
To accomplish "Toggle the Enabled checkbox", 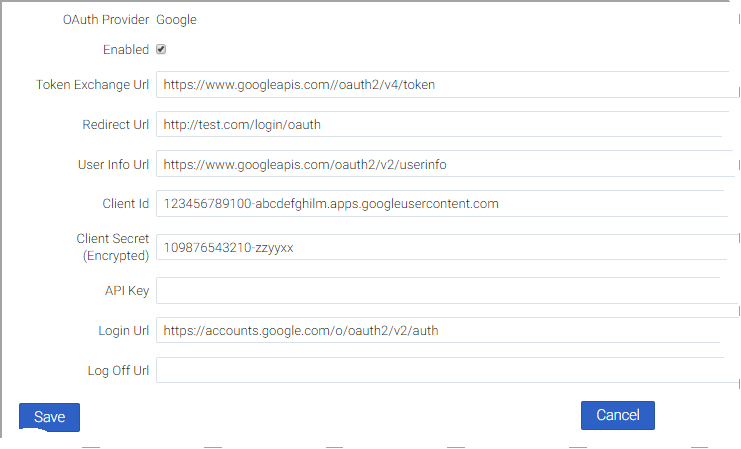I will [x=161, y=49].
